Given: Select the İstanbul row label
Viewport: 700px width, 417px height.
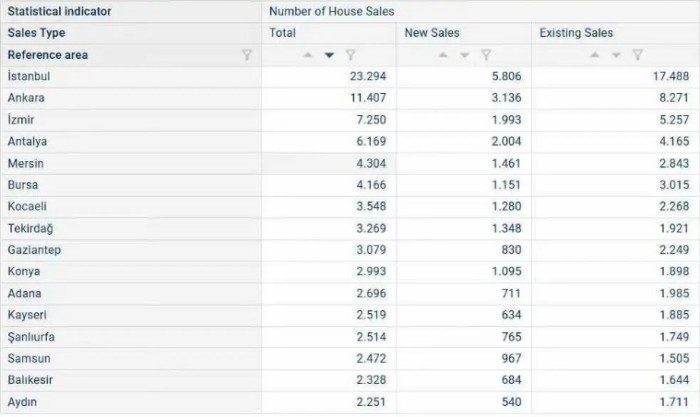Looking at the screenshot, I should 29,76.
